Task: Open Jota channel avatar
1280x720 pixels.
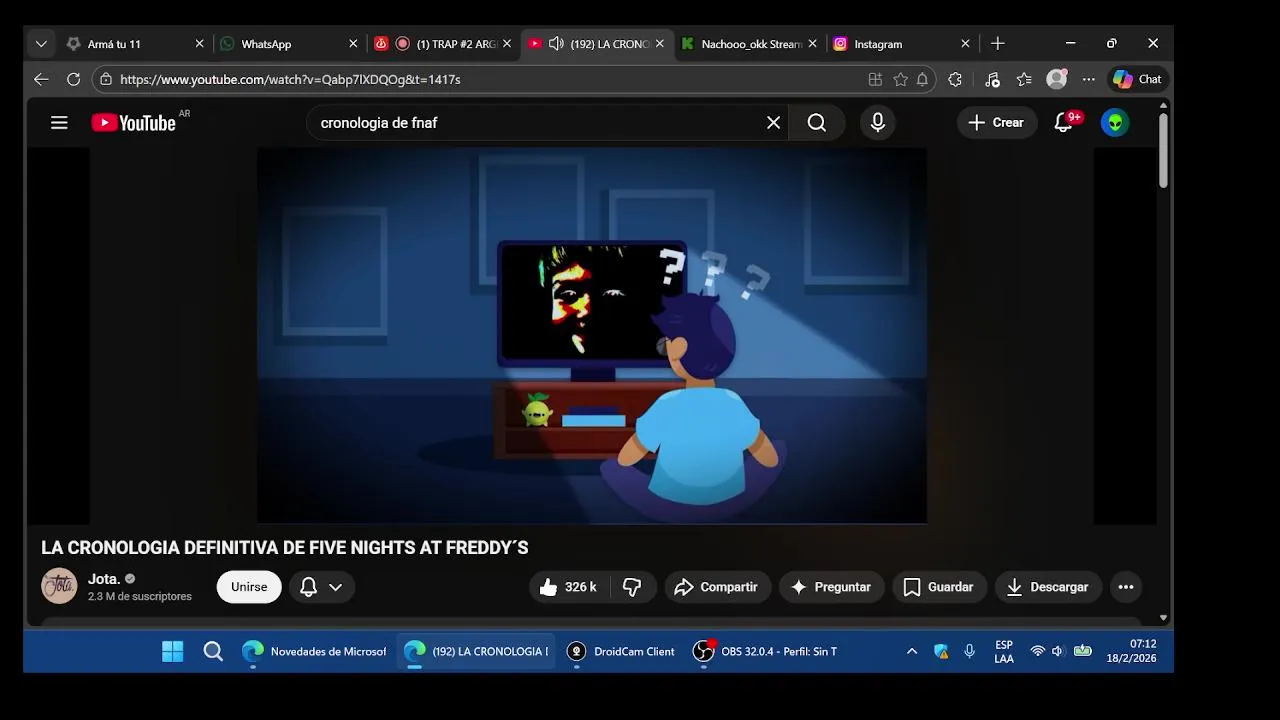Action: pyautogui.click(x=59, y=586)
